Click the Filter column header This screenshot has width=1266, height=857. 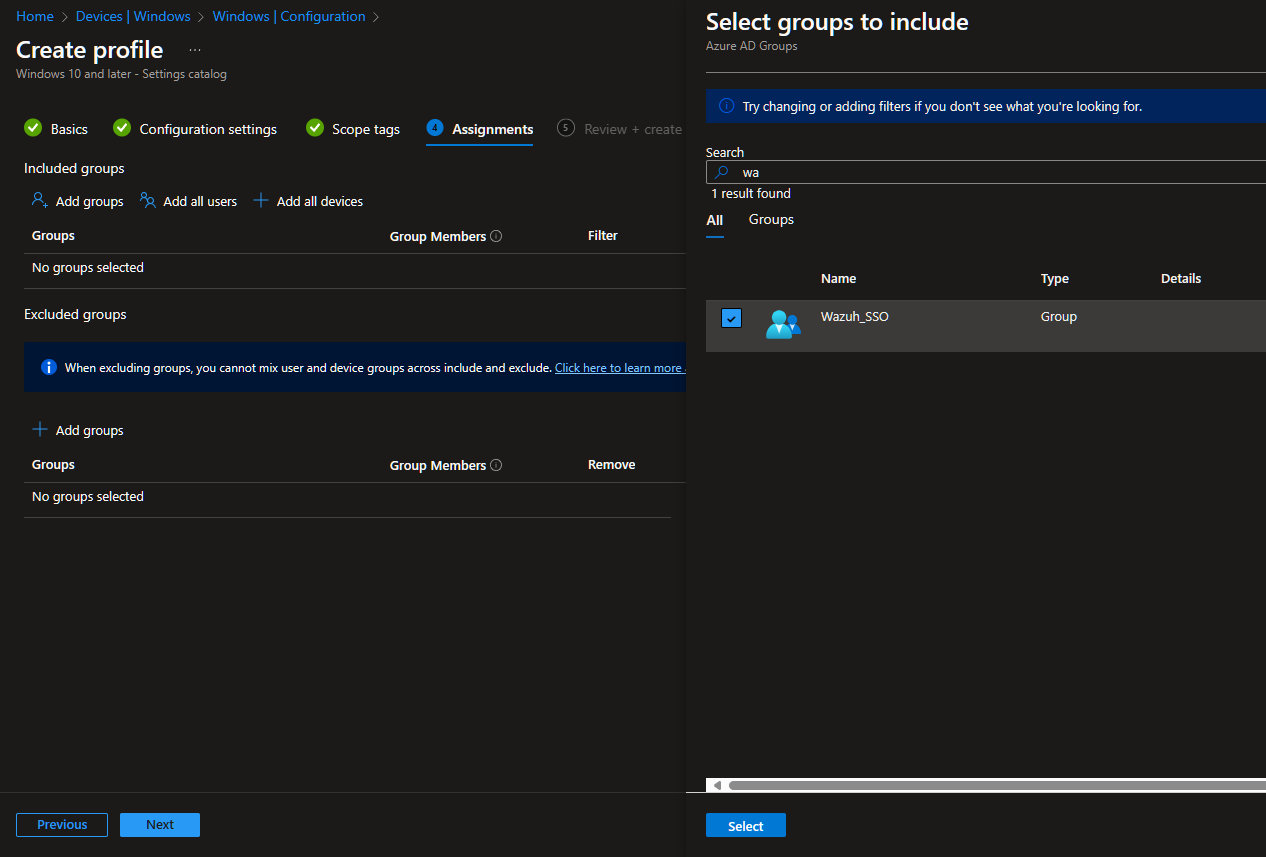[x=603, y=236]
